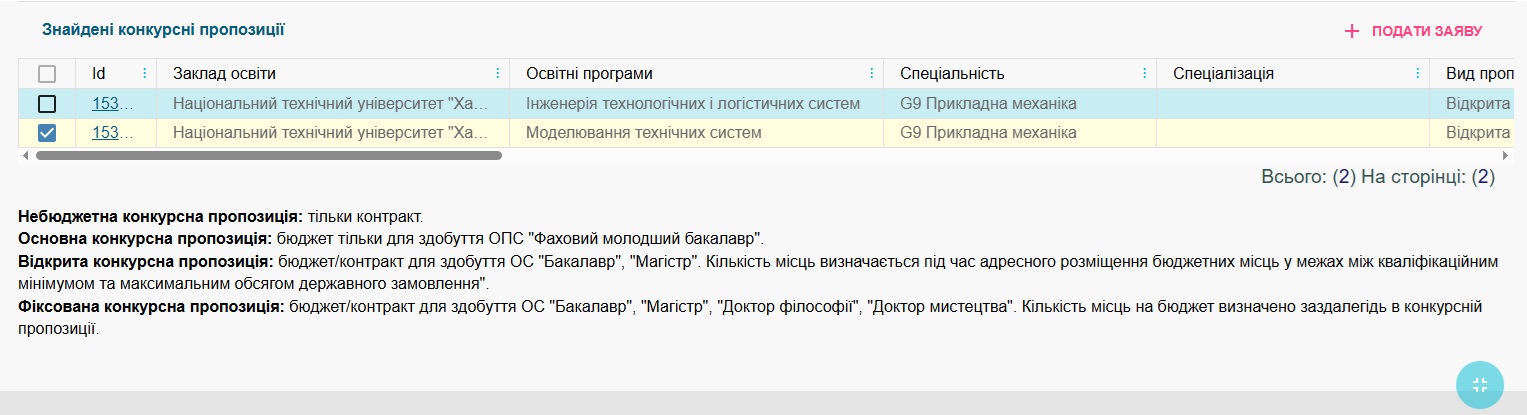
Task: Click the Спеціалізація column header
Action: point(1224,74)
